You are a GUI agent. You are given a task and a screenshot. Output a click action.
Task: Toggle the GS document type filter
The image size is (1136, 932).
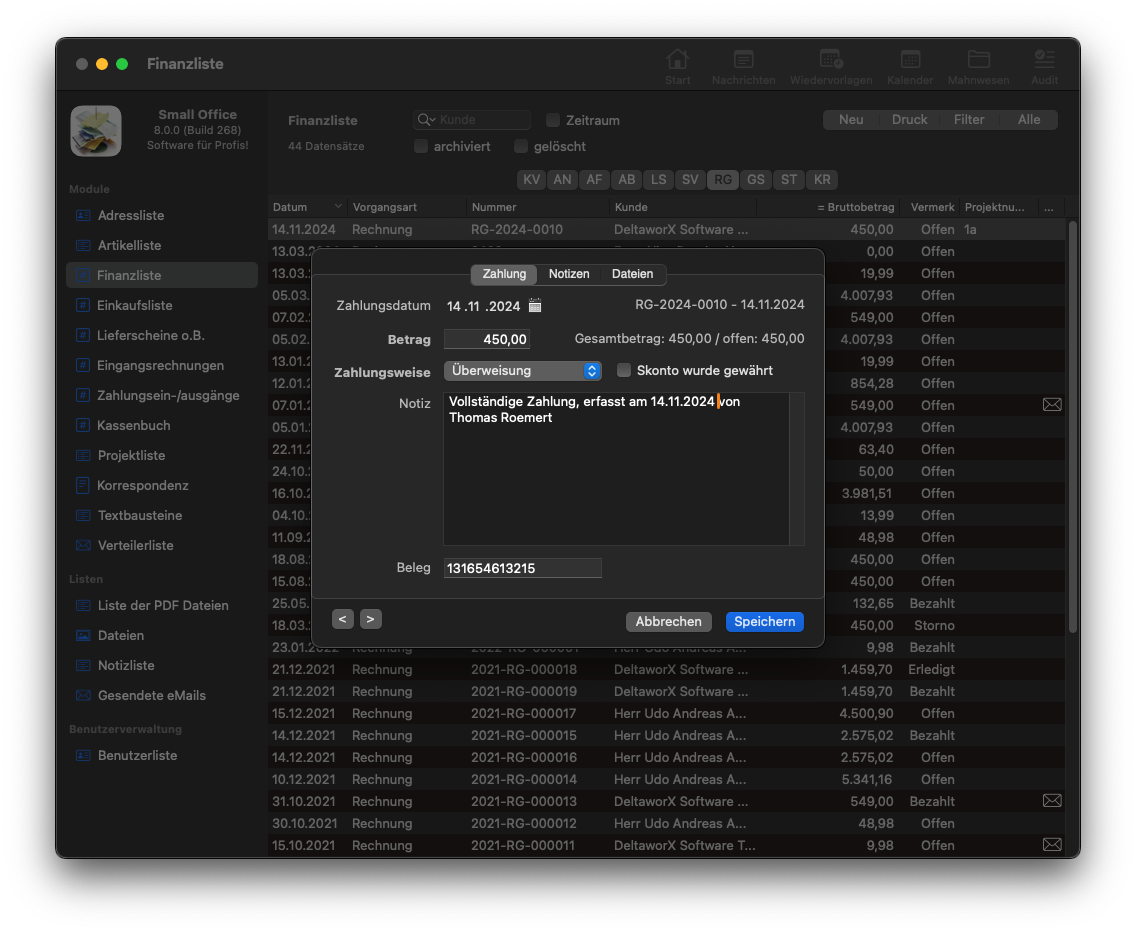tap(756, 180)
